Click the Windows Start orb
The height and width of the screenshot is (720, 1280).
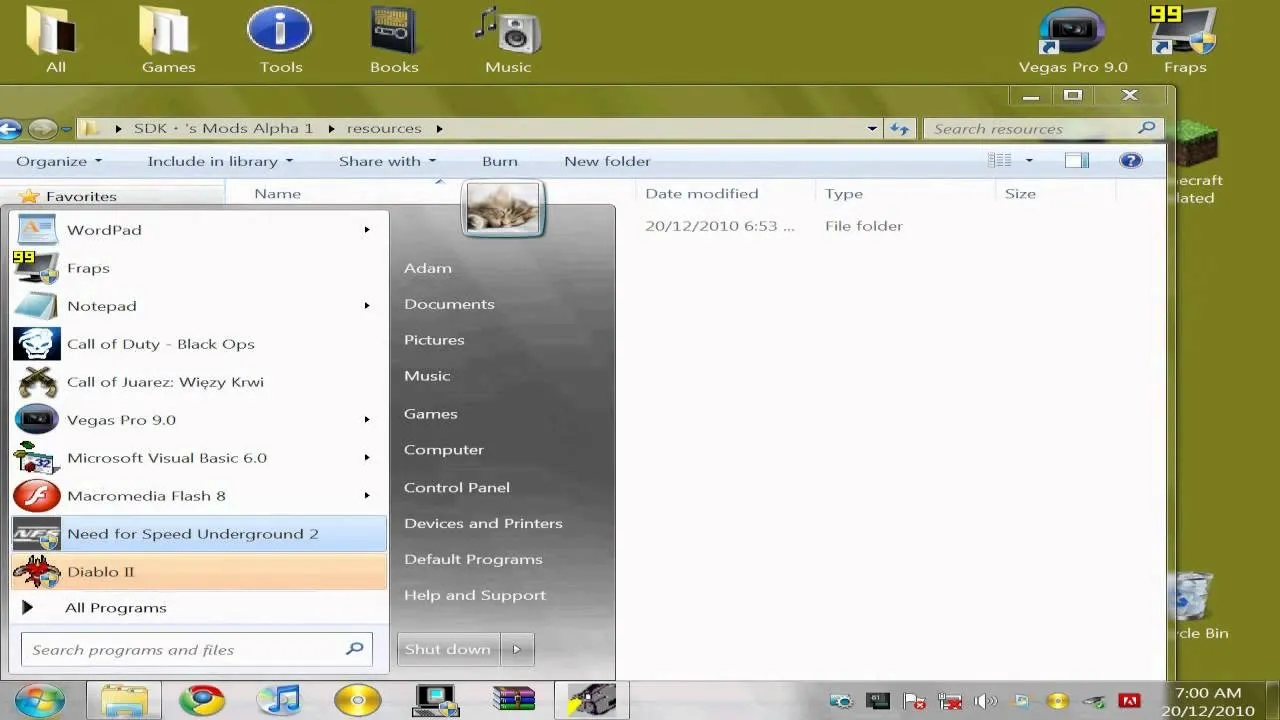pyautogui.click(x=39, y=699)
